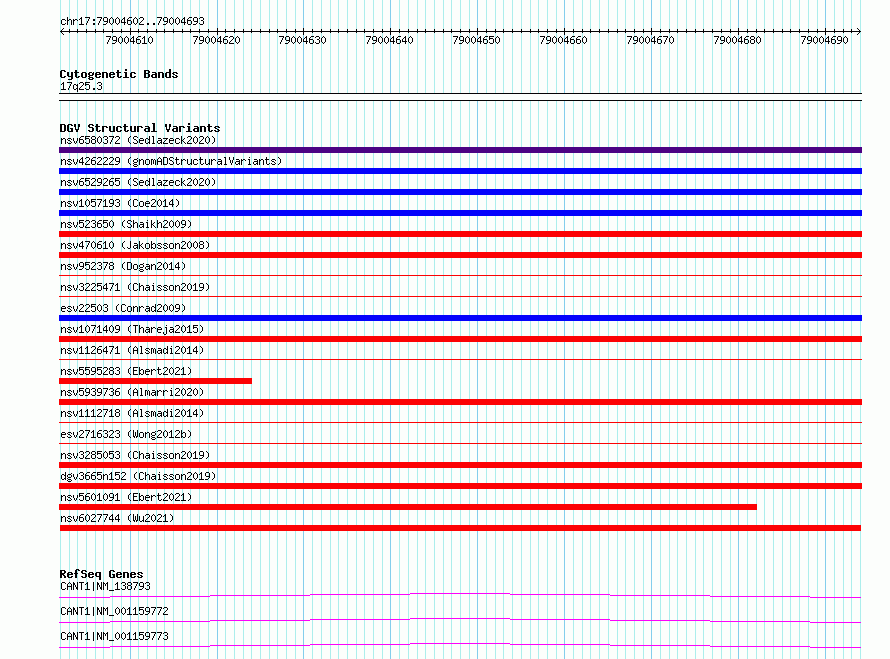The height and width of the screenshot is (659, 890).
Task: Click the red bar under dgv3665n152
Action: [460, 486]
